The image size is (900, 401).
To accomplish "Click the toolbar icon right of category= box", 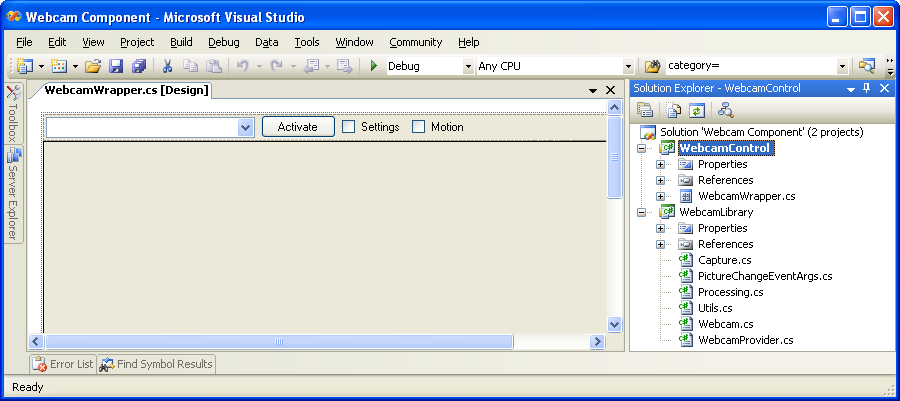I will point(866,67).
